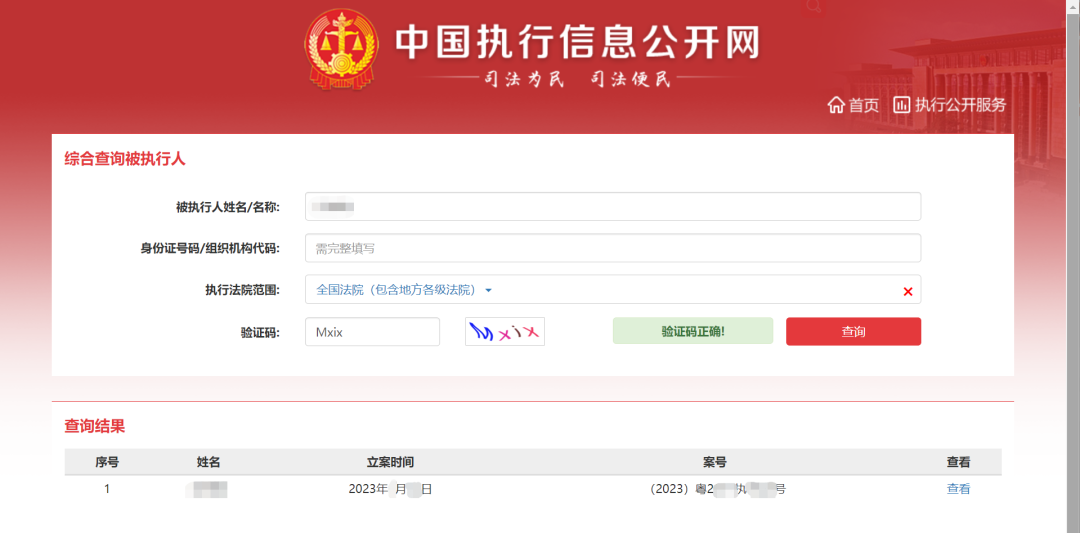Click the sequence number 1 cell
Viewport: 1080px width, 533px height.
(107, 490)
